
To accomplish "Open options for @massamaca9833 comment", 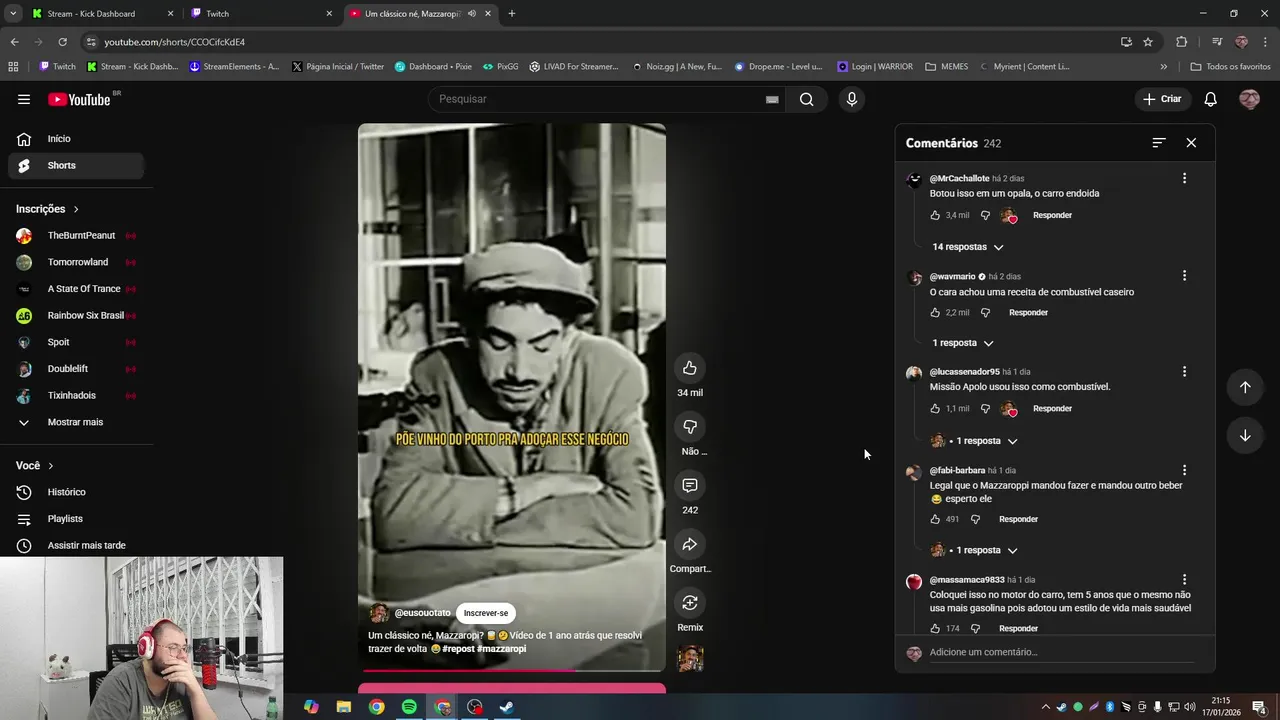I will [1184, 579].
